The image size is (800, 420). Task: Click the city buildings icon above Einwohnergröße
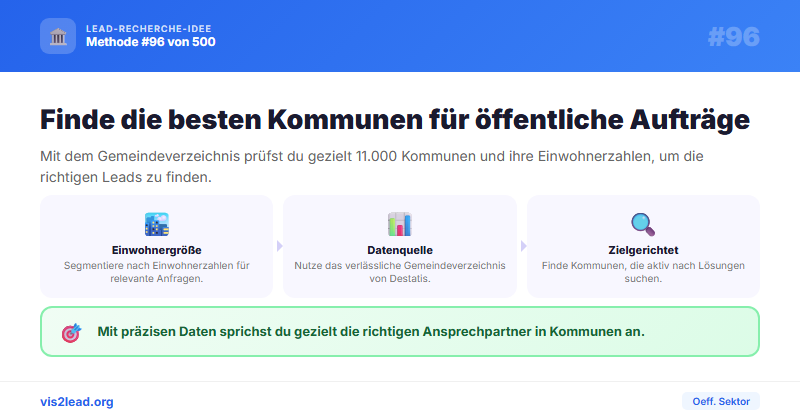(157, 225)
